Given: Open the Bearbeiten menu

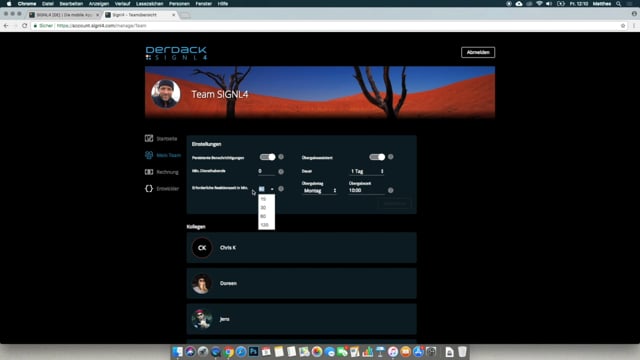Looking at the screenshot, I should click(71, 4).
